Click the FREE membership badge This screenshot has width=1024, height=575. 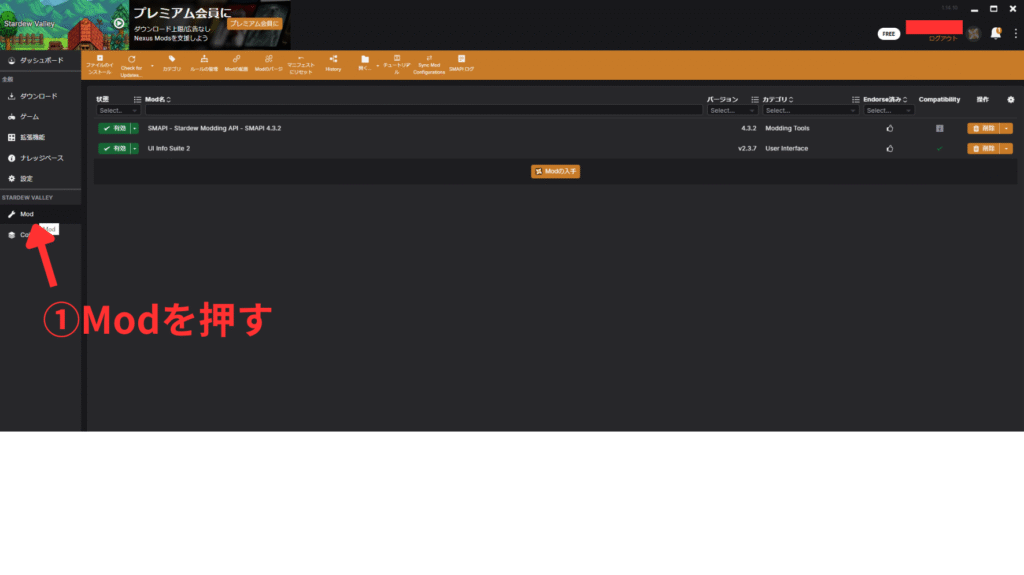point(889,34)
